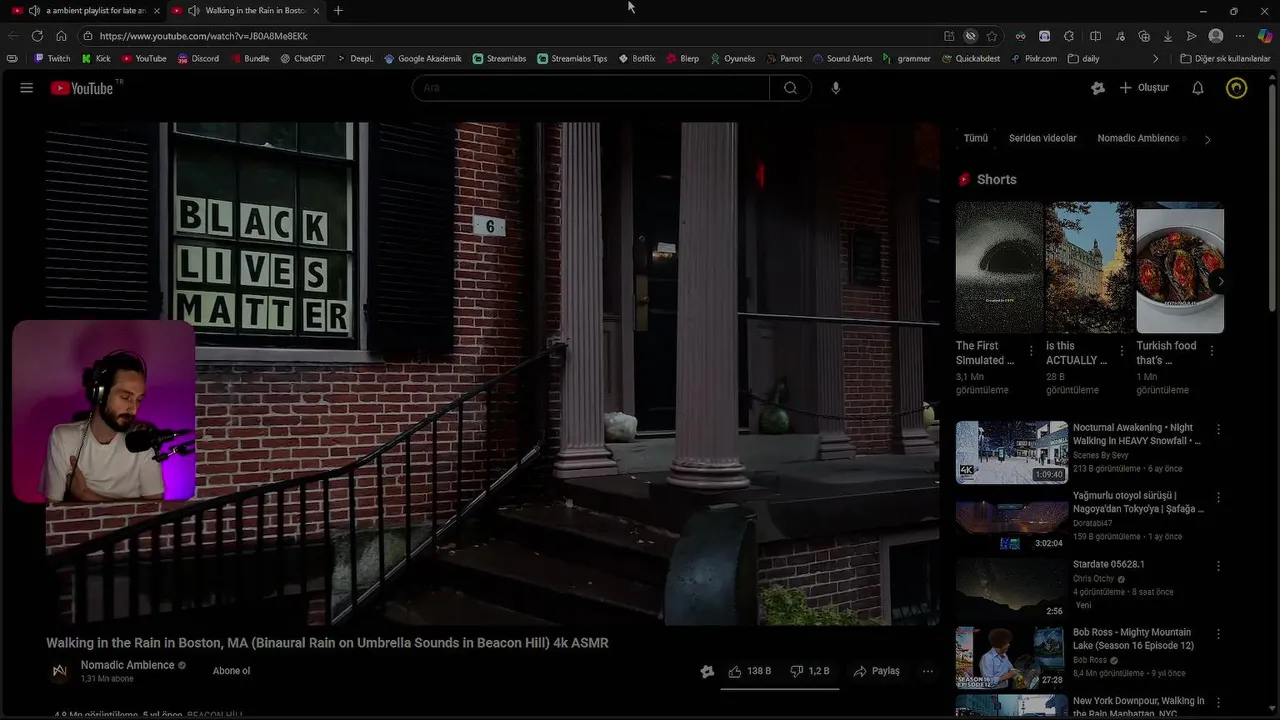Bookmark this page with star icon
1280x720 pixels.
point(992,36)
